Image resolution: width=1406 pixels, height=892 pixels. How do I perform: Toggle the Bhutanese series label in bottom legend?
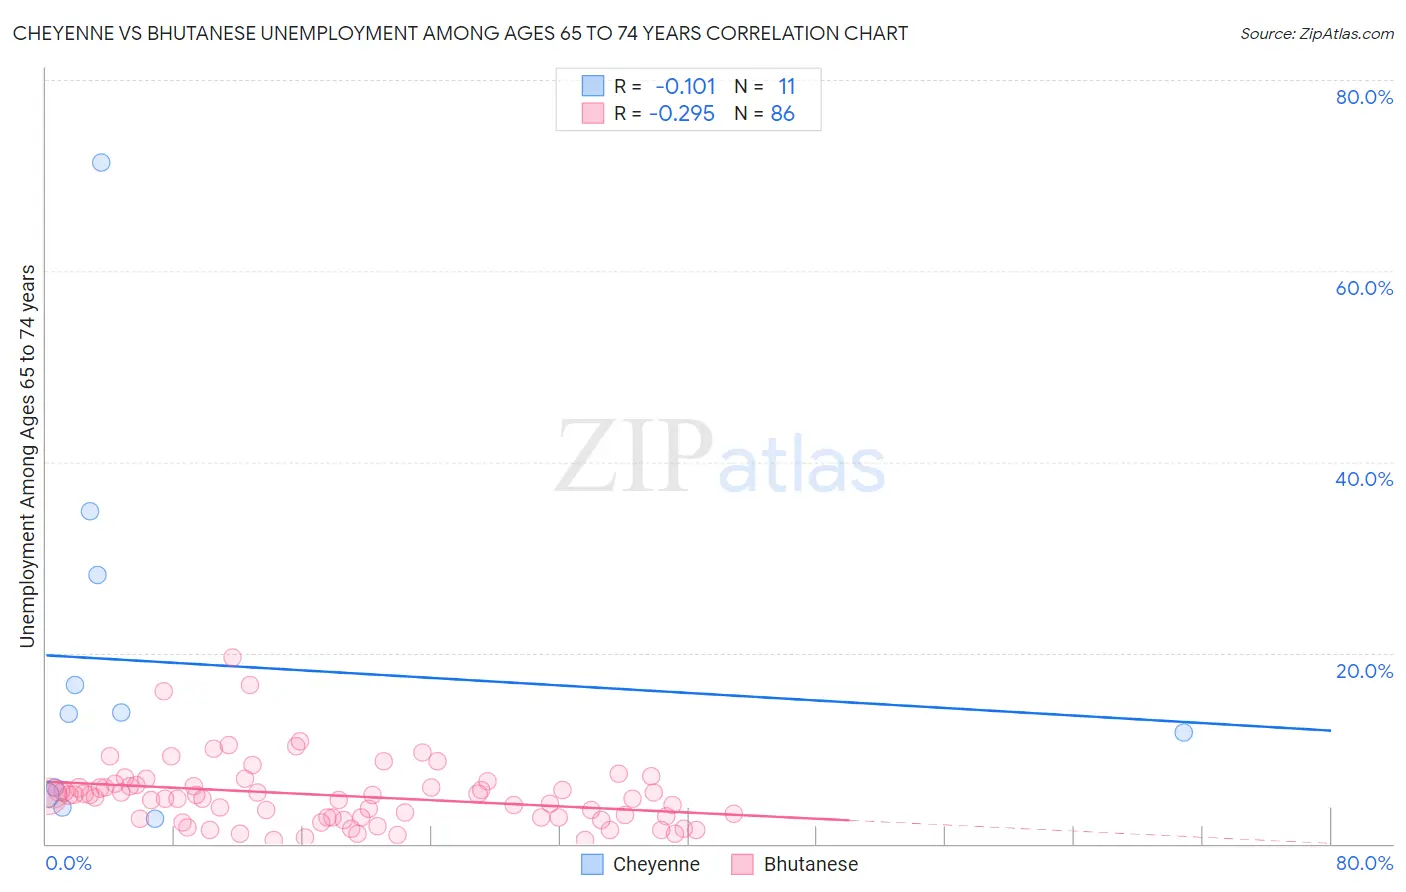pos(810,864)
